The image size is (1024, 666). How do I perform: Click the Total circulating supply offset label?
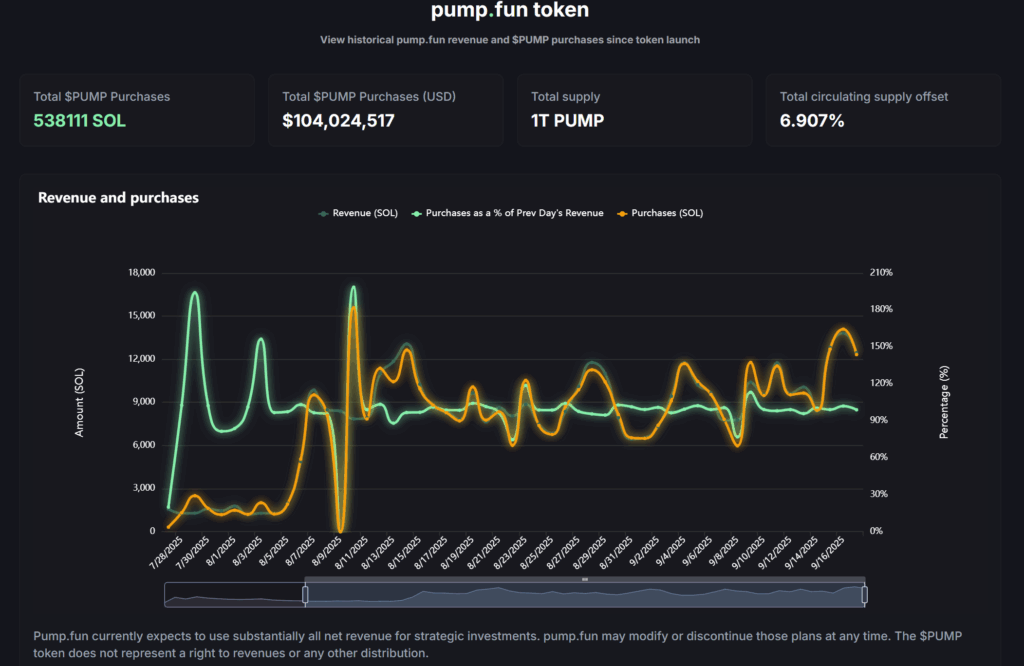864,97
